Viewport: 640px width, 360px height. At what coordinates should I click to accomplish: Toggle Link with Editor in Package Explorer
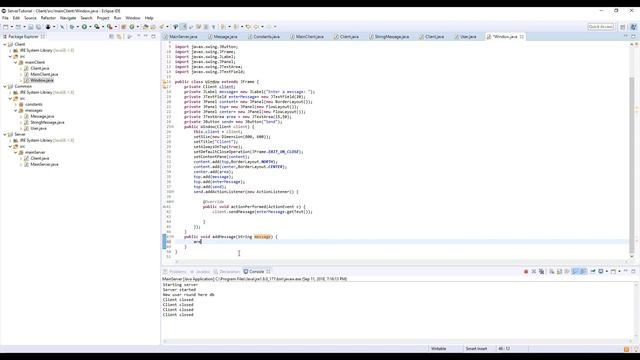coord(119,37)
